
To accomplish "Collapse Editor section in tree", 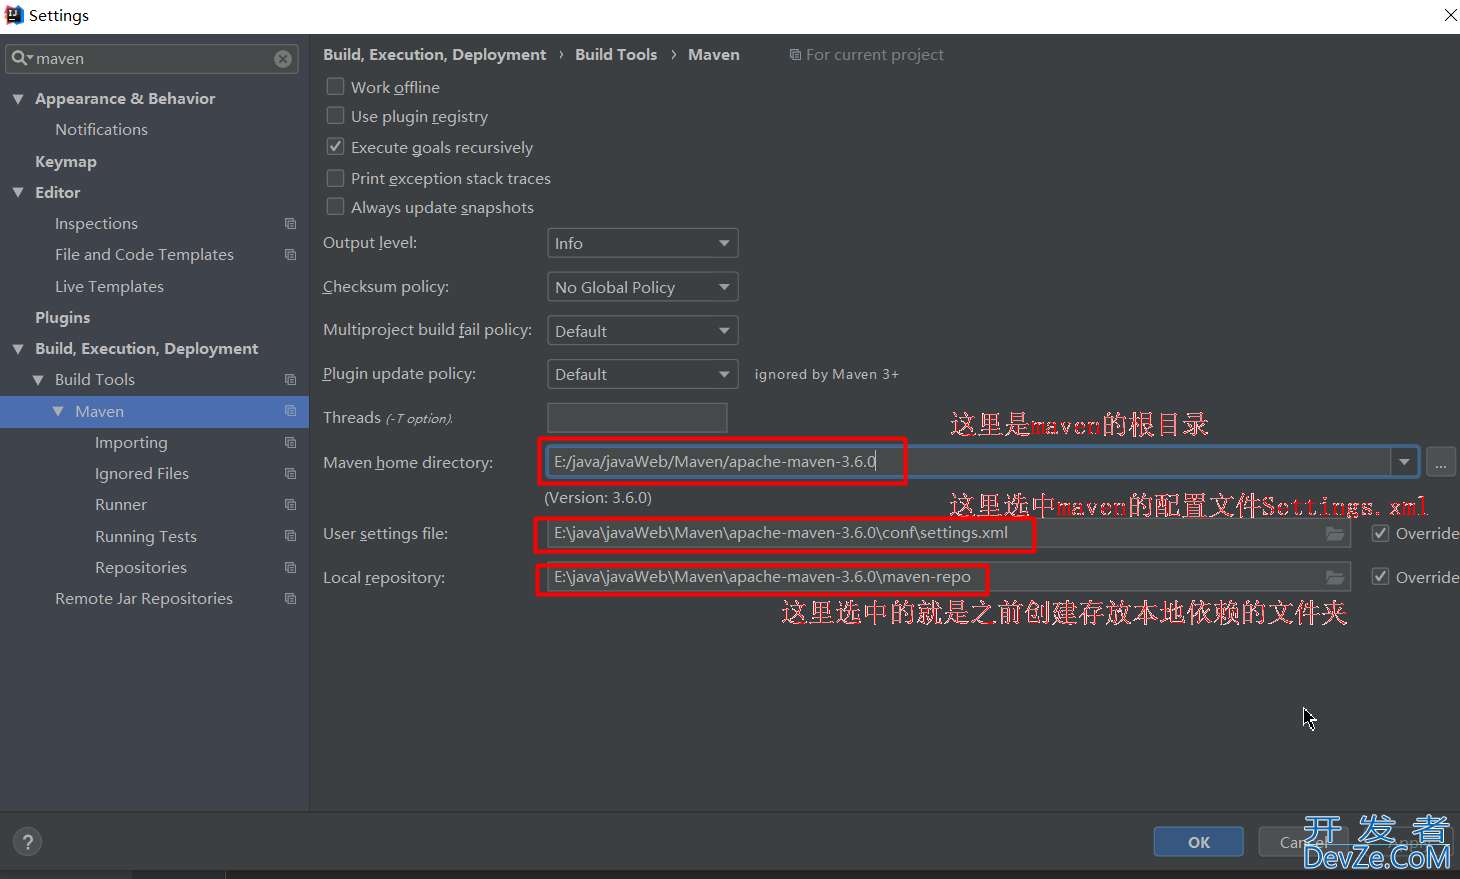I will coord(18,192).
